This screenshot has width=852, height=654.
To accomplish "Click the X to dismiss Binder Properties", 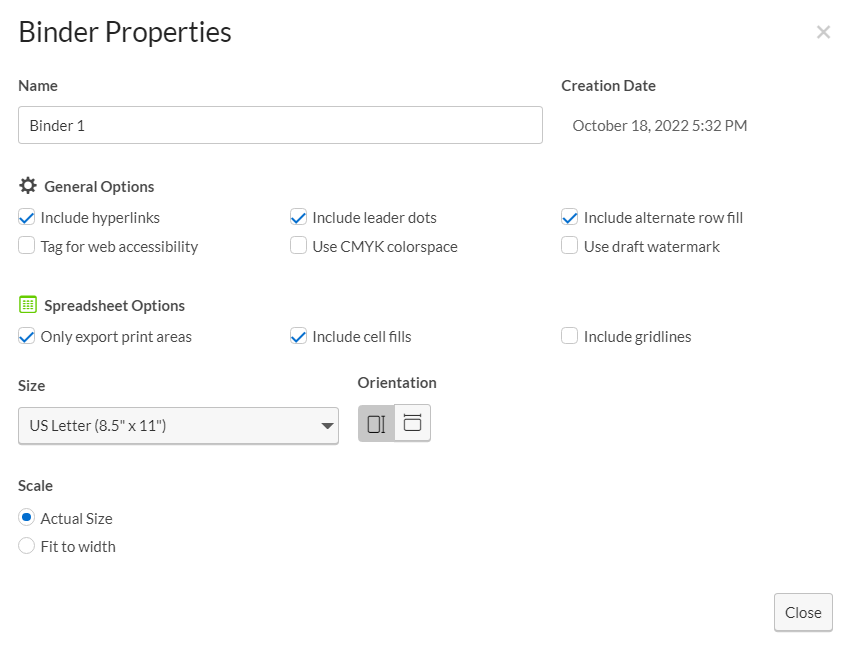I will [823, 31].
